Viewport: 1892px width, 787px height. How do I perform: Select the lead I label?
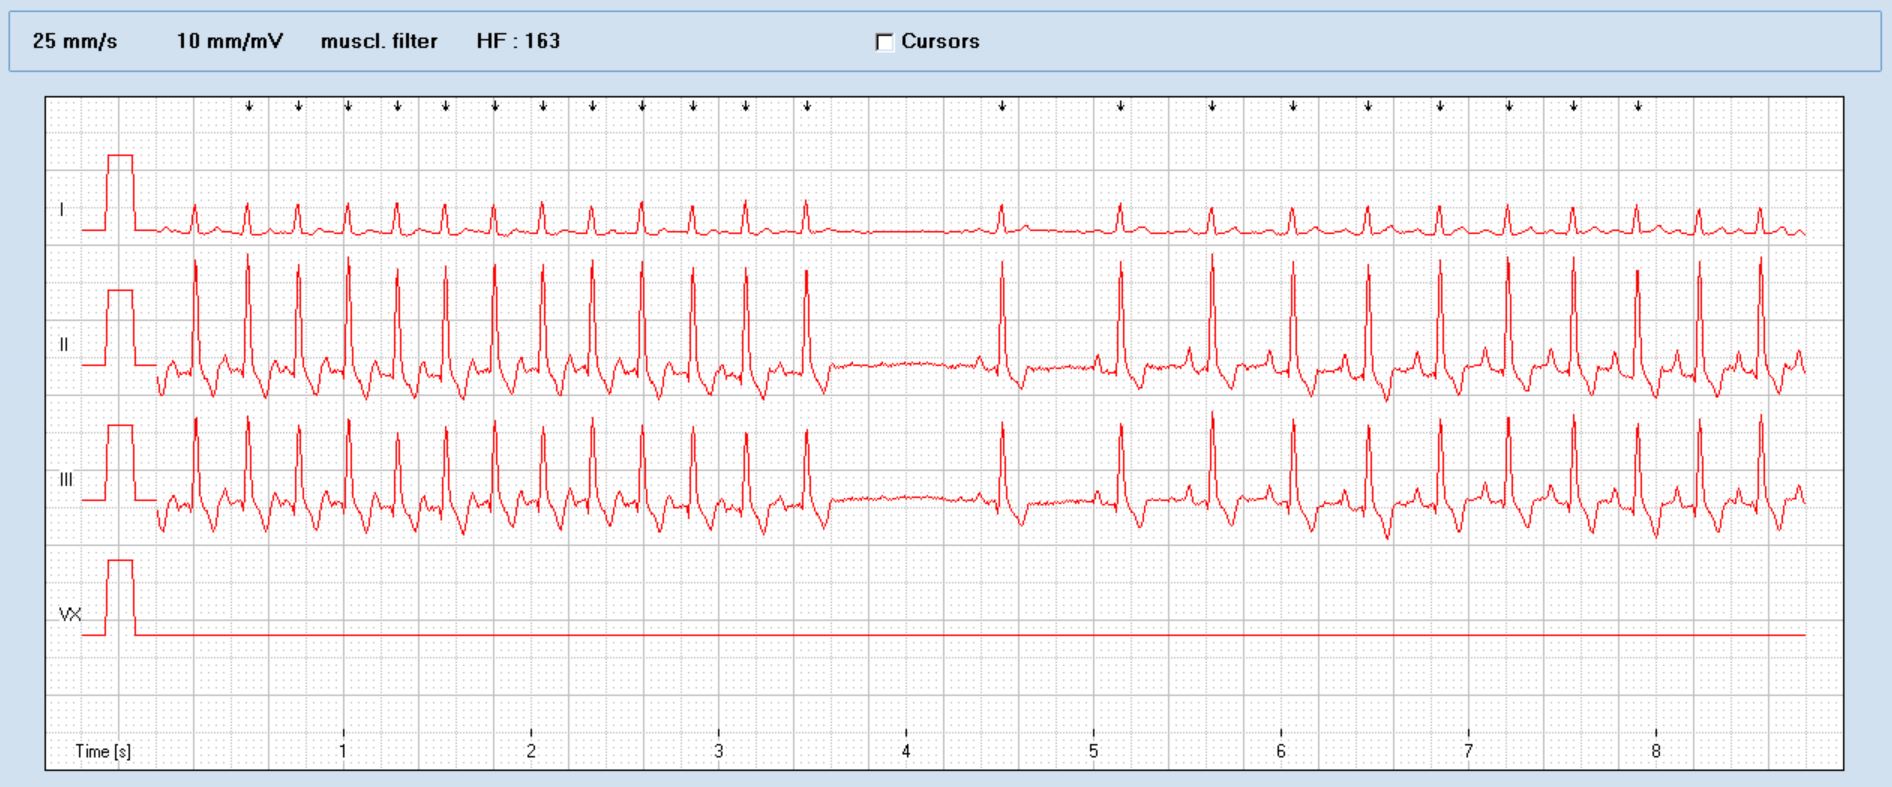coord(62,210)
